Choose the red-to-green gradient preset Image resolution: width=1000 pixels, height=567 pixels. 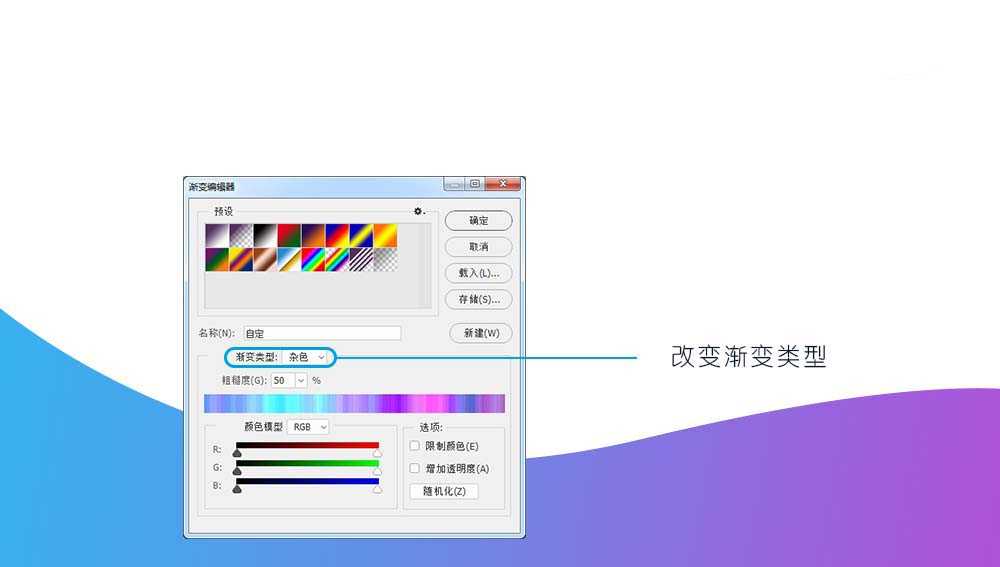pyautogui.click(x=289, y=235)
